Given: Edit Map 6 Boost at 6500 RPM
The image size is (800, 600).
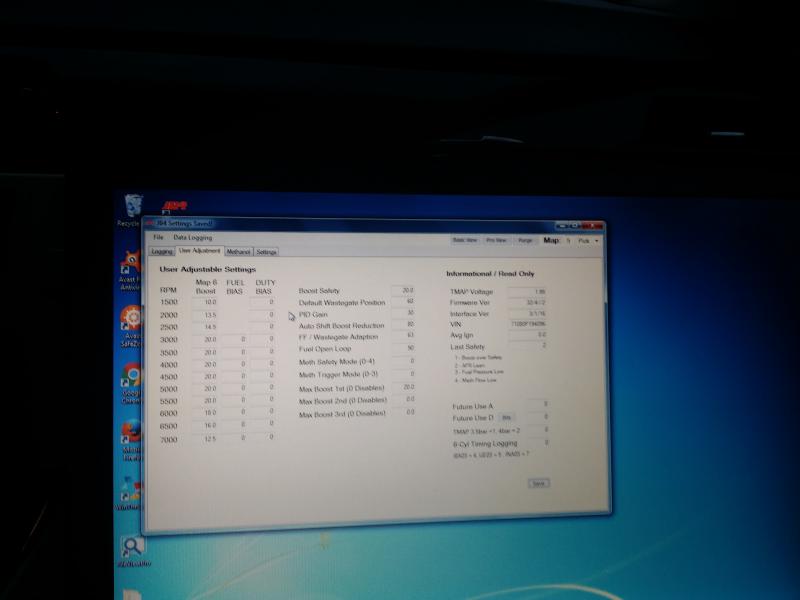Looking at the screenshot, I should [x=205, y=426].
